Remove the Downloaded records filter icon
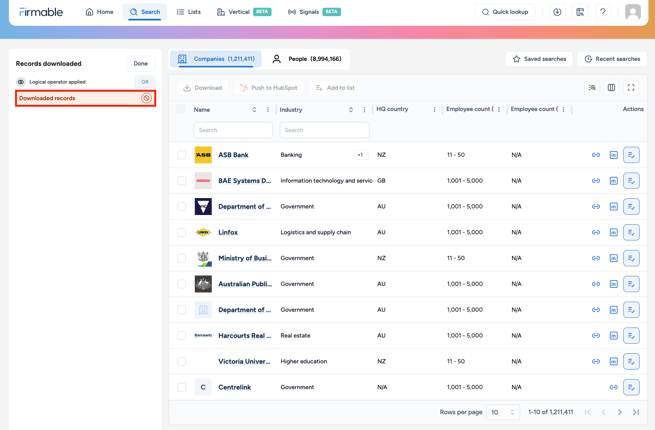The width and height of the screenshot is (655, 430). [x=146, y=98]
